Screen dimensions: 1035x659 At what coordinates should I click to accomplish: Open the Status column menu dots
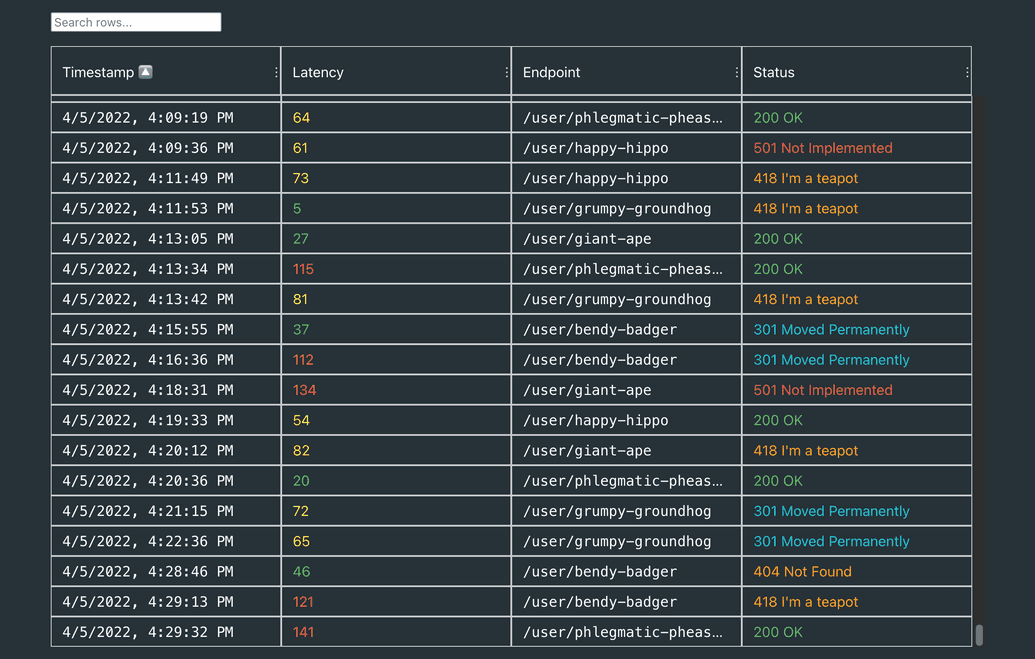pyautogui.click(x=967, y=72)
